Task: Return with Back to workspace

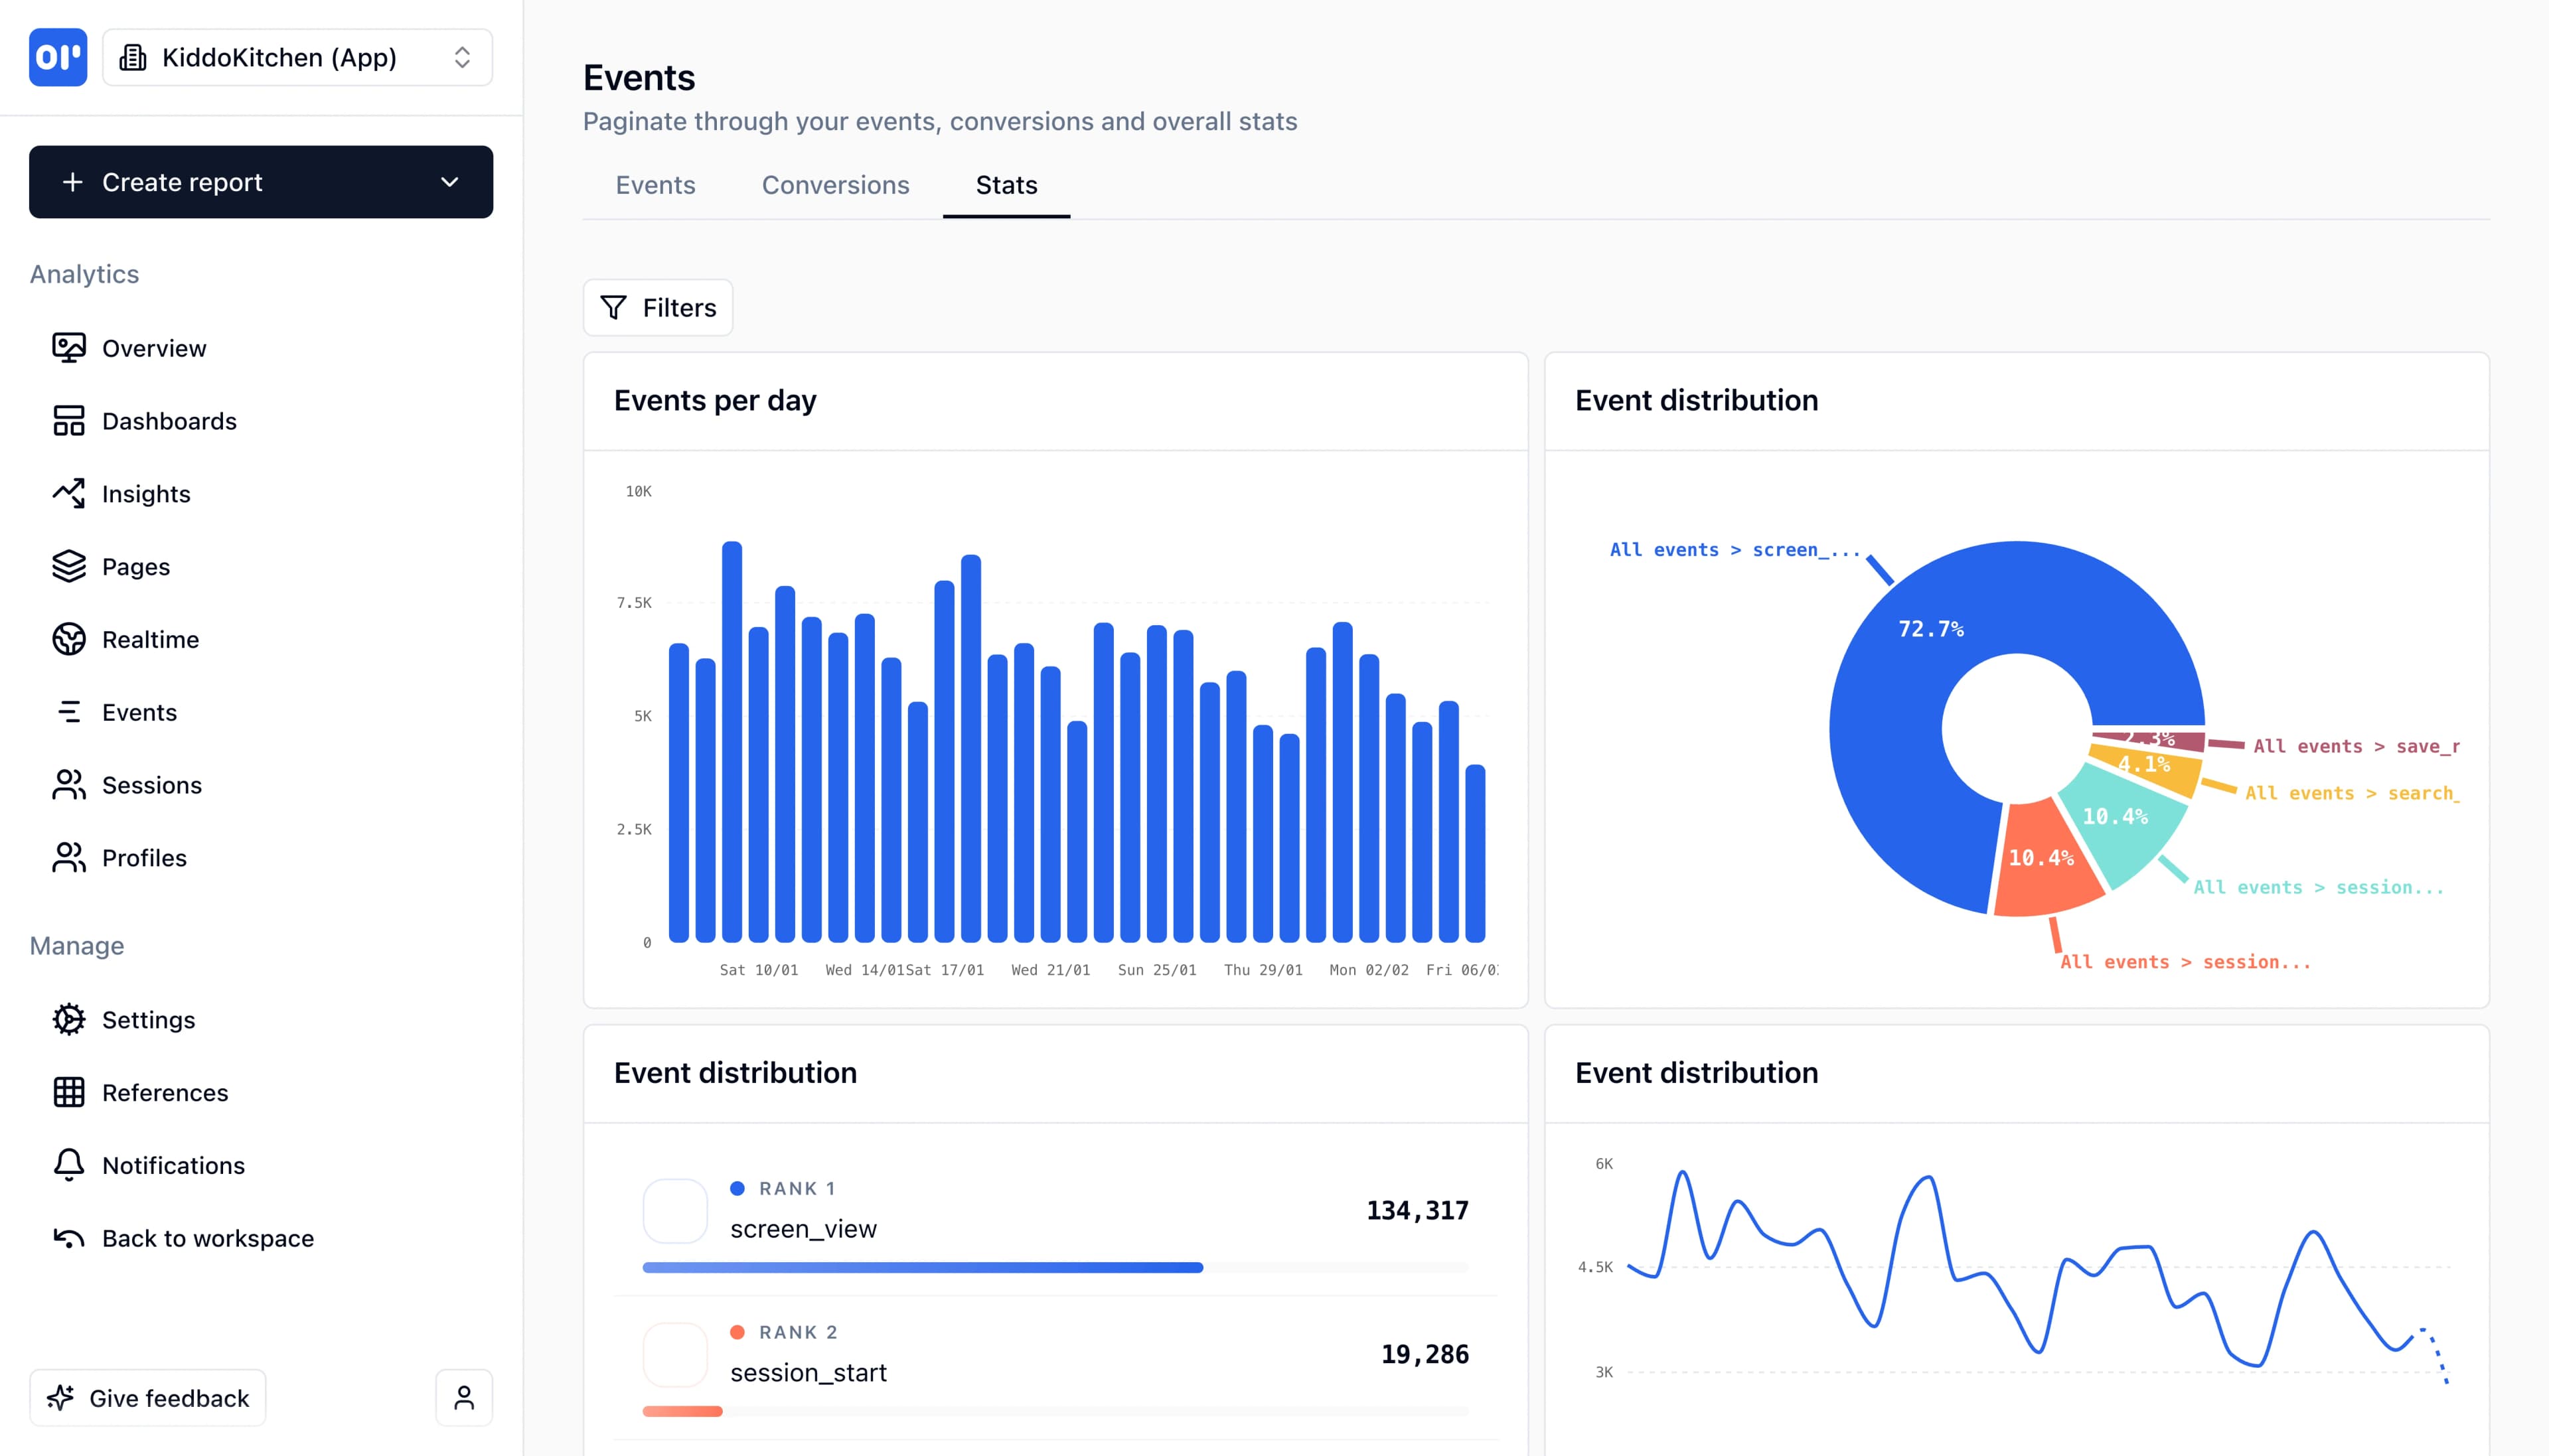Action: (207, 1237)
